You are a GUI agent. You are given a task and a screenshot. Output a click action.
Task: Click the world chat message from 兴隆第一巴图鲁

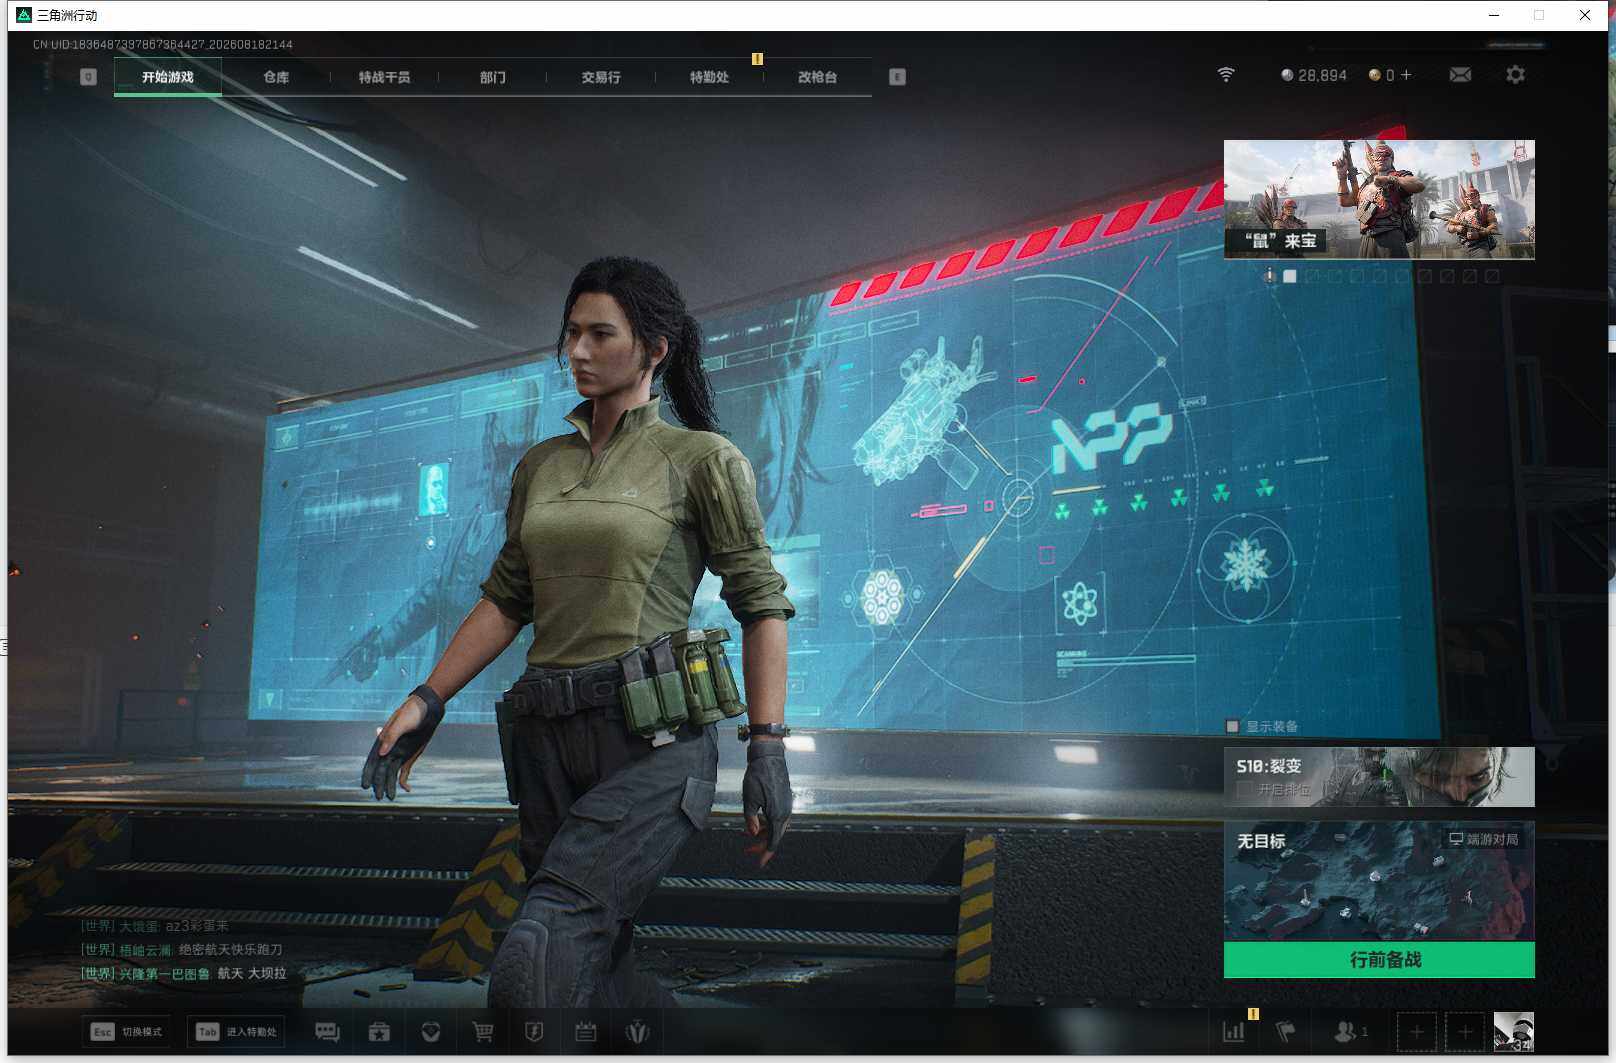click(184, 973)
